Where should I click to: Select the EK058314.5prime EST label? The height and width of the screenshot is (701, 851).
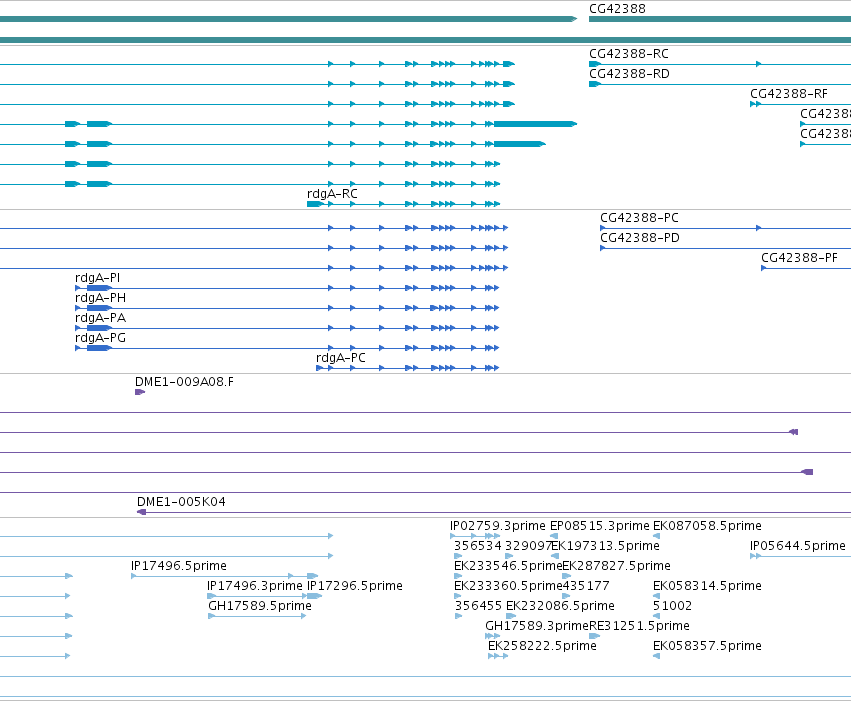point(707,586)
